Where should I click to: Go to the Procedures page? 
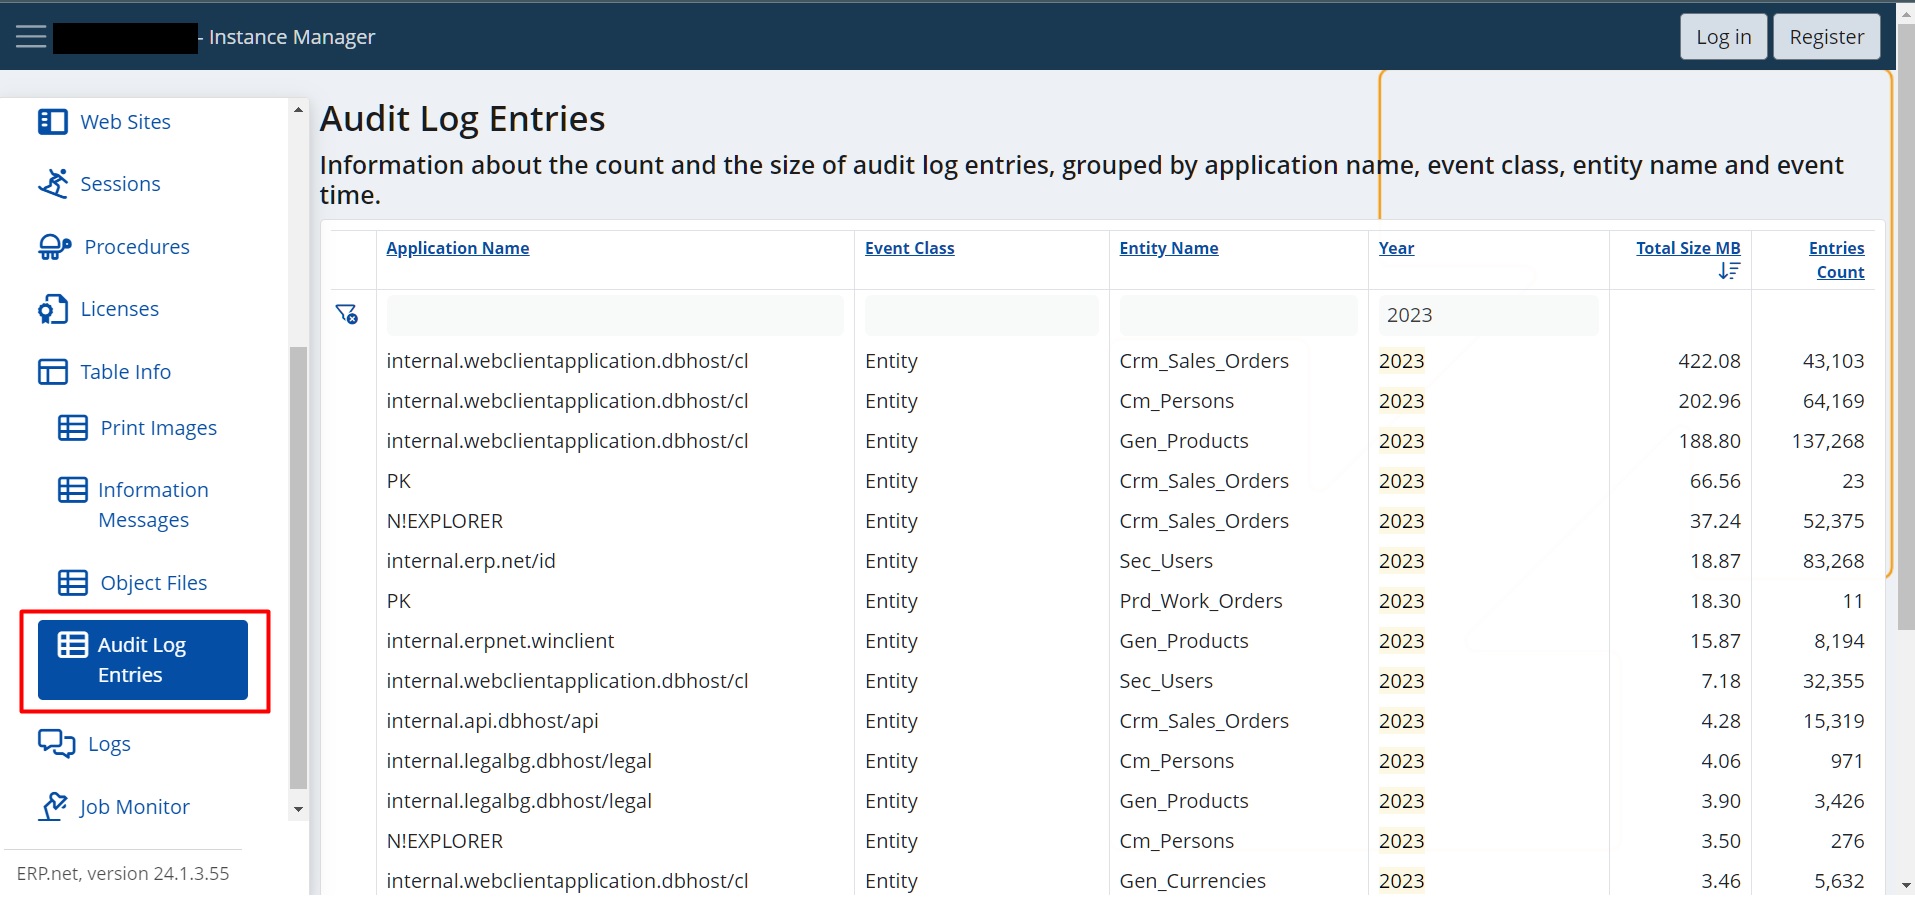137,247
